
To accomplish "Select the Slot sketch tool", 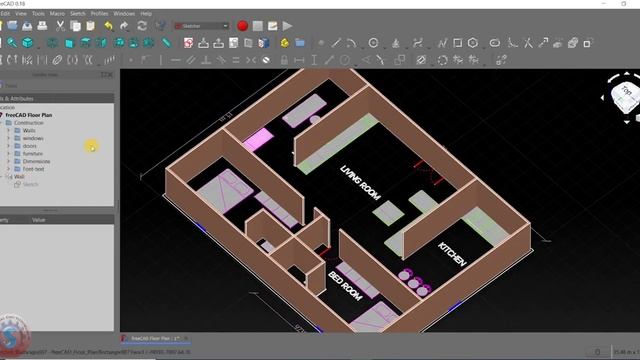I will click(x=495, y=42).
